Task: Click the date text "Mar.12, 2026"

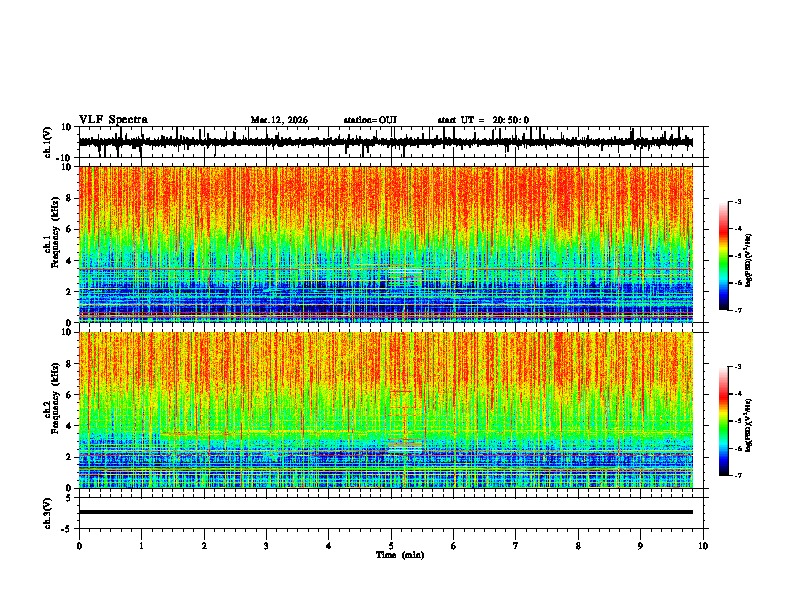Action: pos(279,120)
